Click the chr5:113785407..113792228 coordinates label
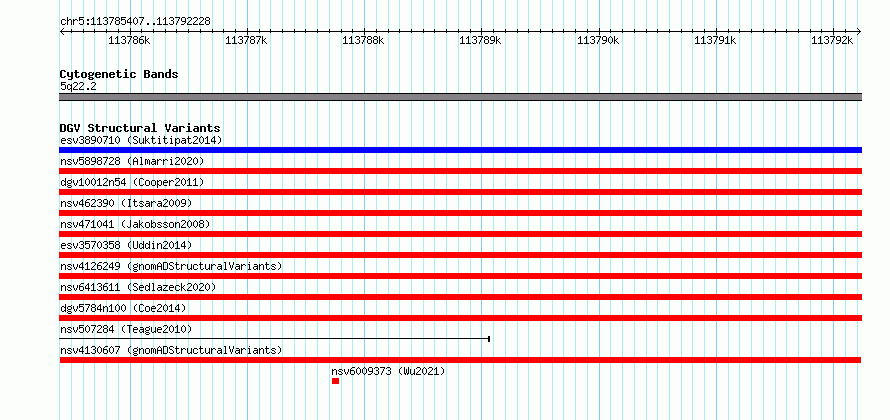The image size is (890, 420). pyautogui.click(x=135, y=21)
